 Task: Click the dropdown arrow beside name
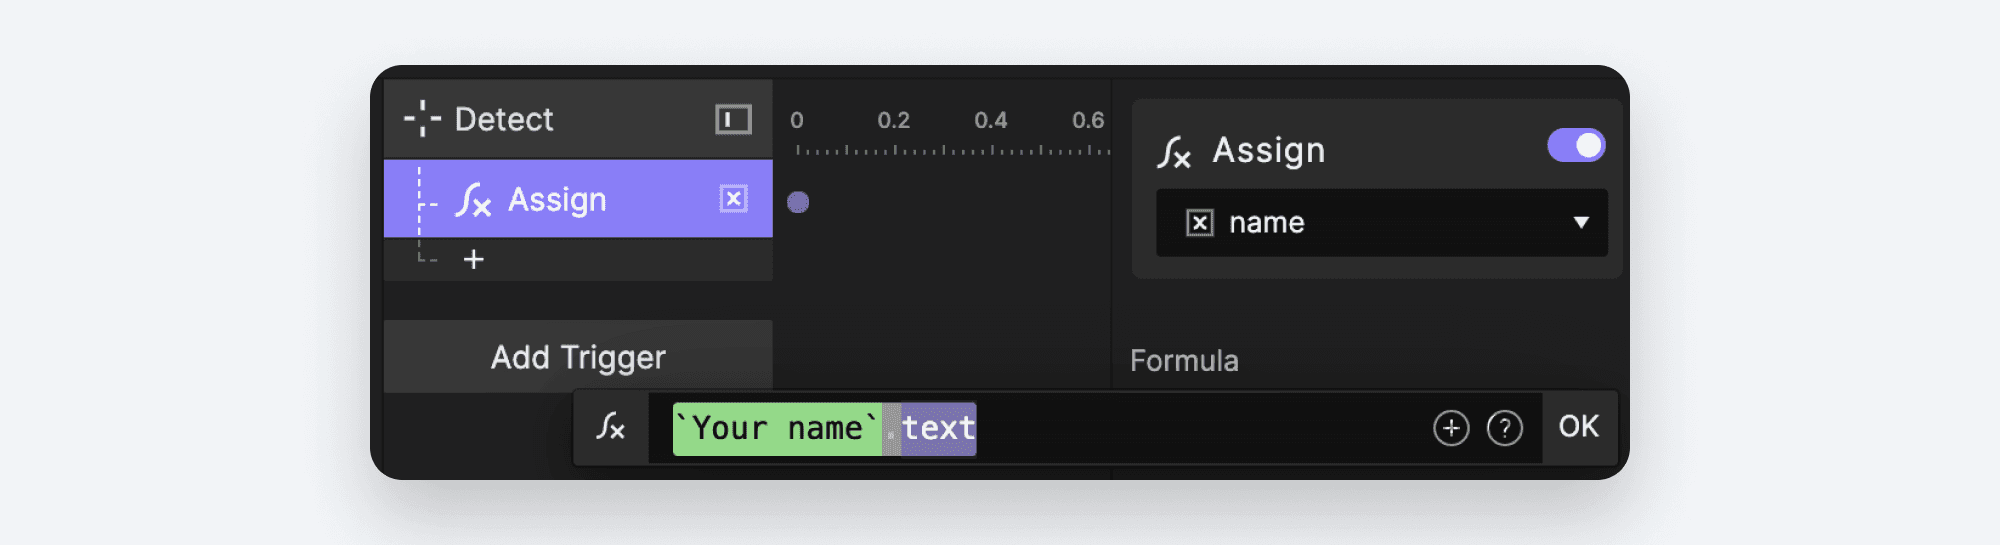[1581, 222]
